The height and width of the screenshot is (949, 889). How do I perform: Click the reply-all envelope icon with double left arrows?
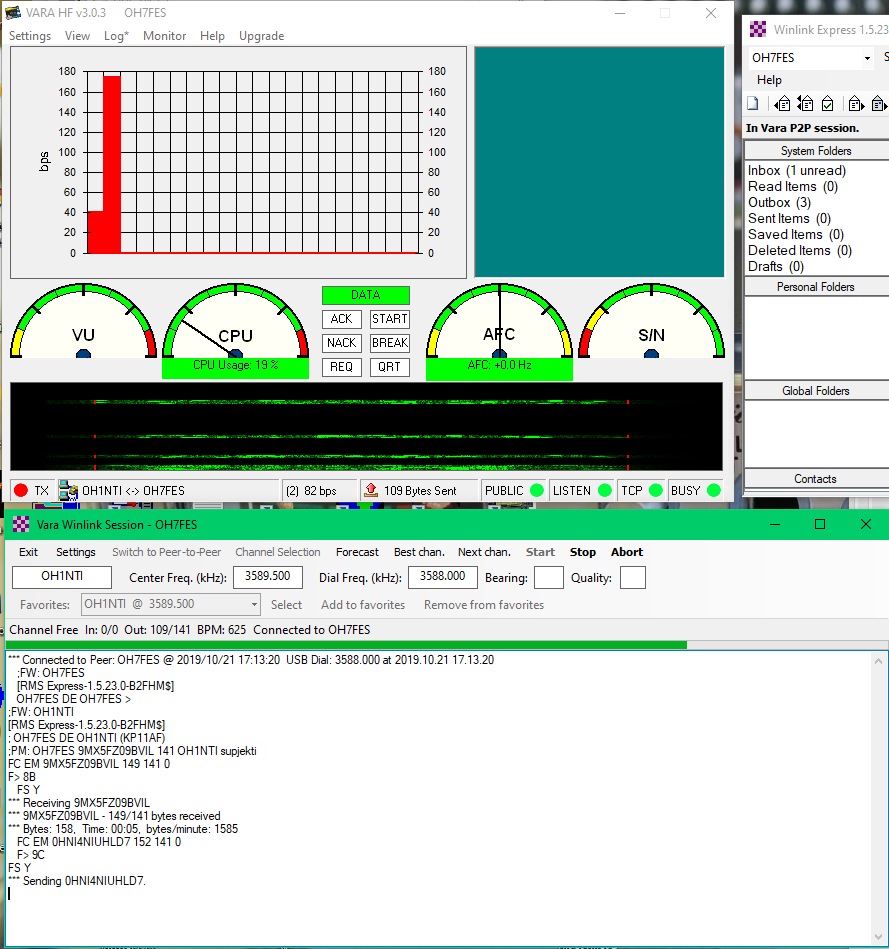(805, 103)
